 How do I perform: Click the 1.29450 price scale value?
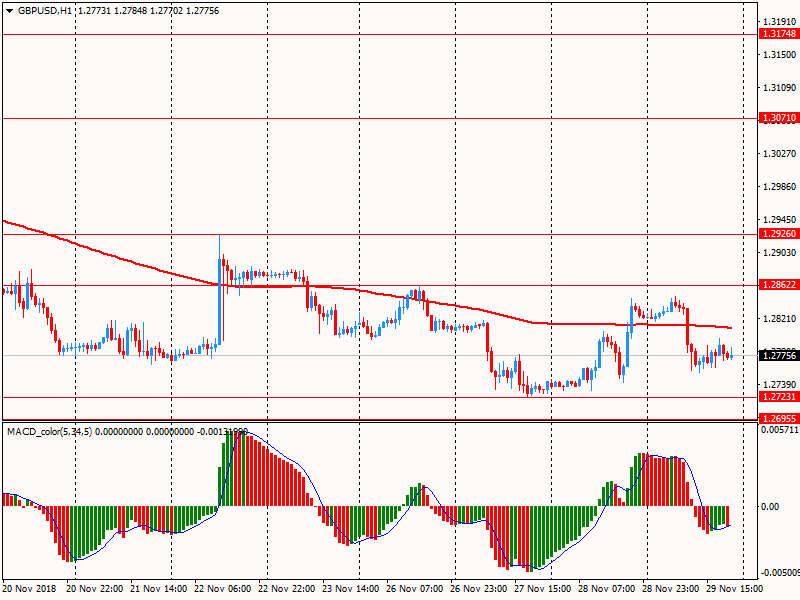pyautogui.click(x=778, y=220)
